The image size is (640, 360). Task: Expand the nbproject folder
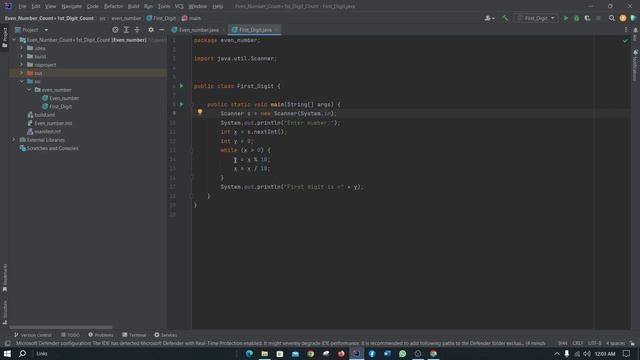click(x=22, y=65)
